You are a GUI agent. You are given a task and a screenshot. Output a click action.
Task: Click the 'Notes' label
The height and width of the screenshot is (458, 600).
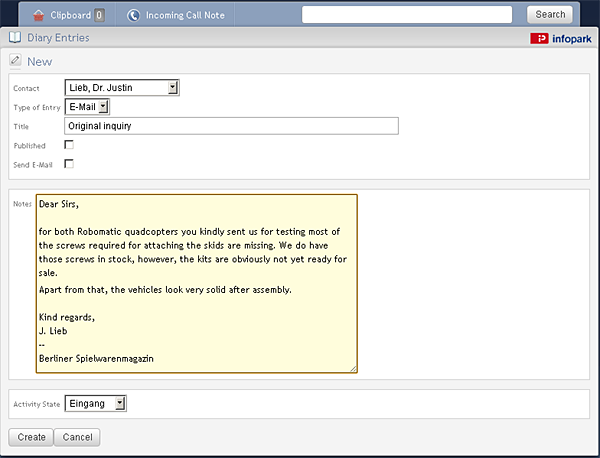pyautogui.click(x=22, y=204)
